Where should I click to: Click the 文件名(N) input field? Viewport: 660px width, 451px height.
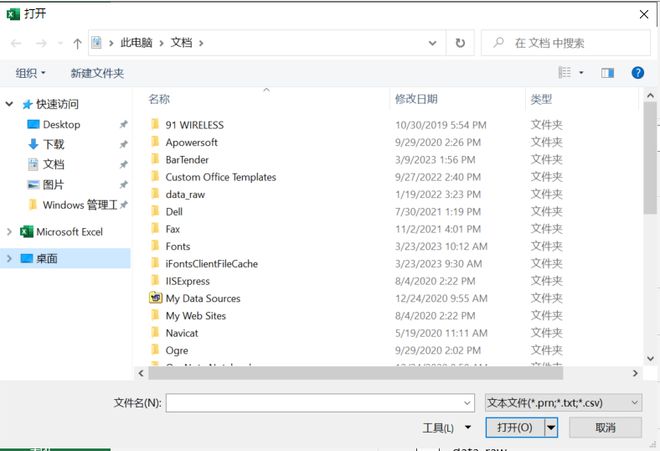(320, 403)
